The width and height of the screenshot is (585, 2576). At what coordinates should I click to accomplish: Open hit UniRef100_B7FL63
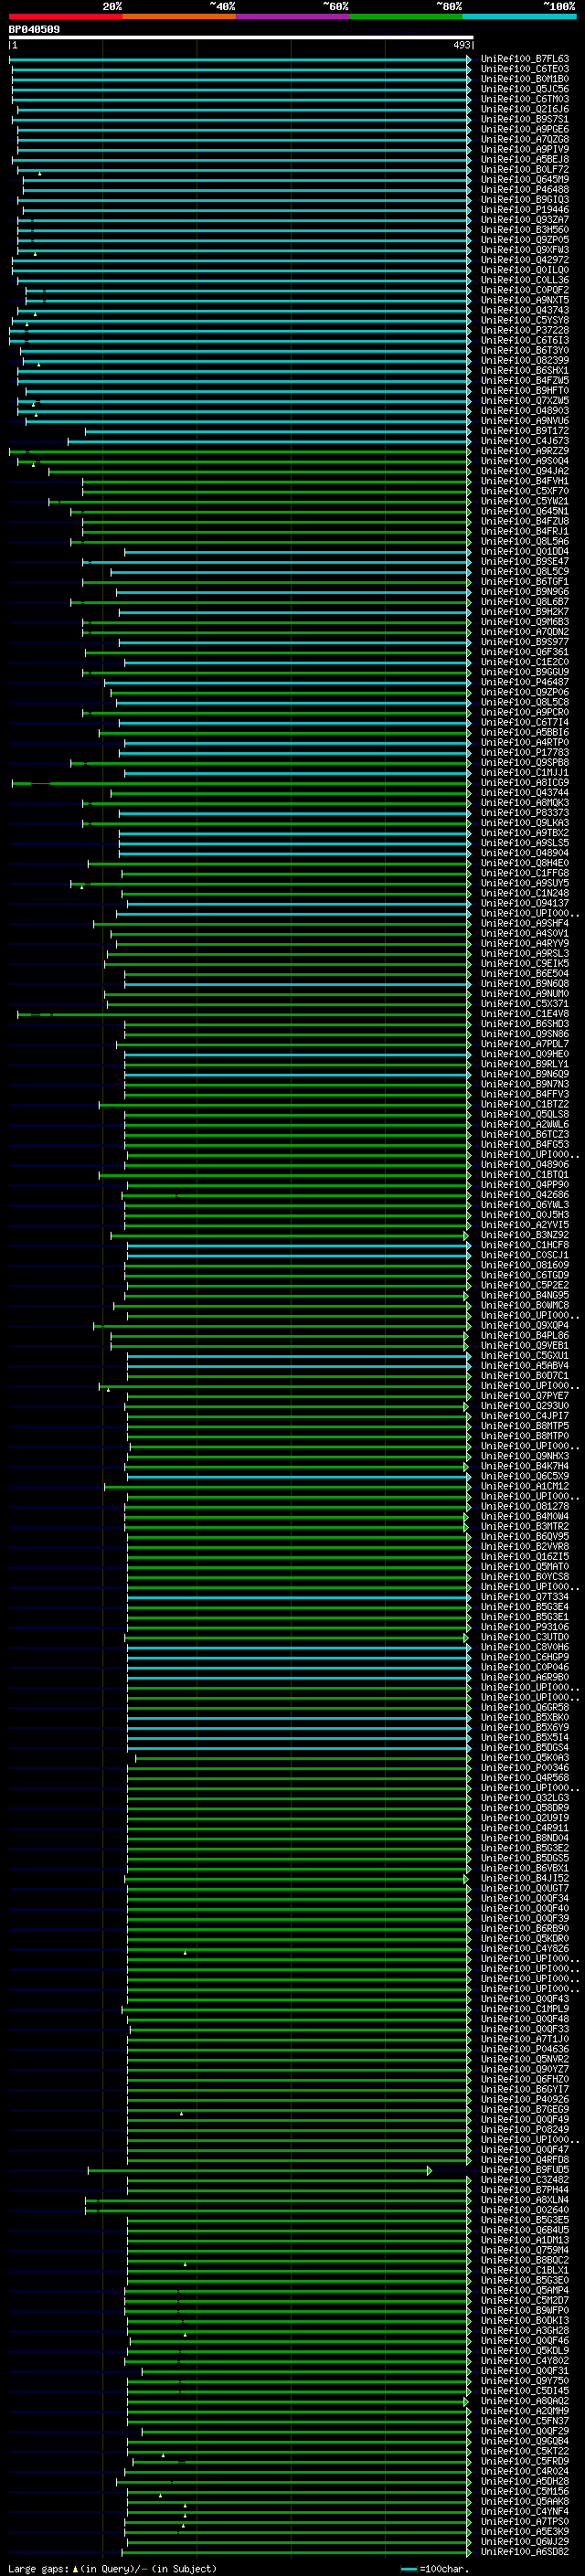click(525, 59)
